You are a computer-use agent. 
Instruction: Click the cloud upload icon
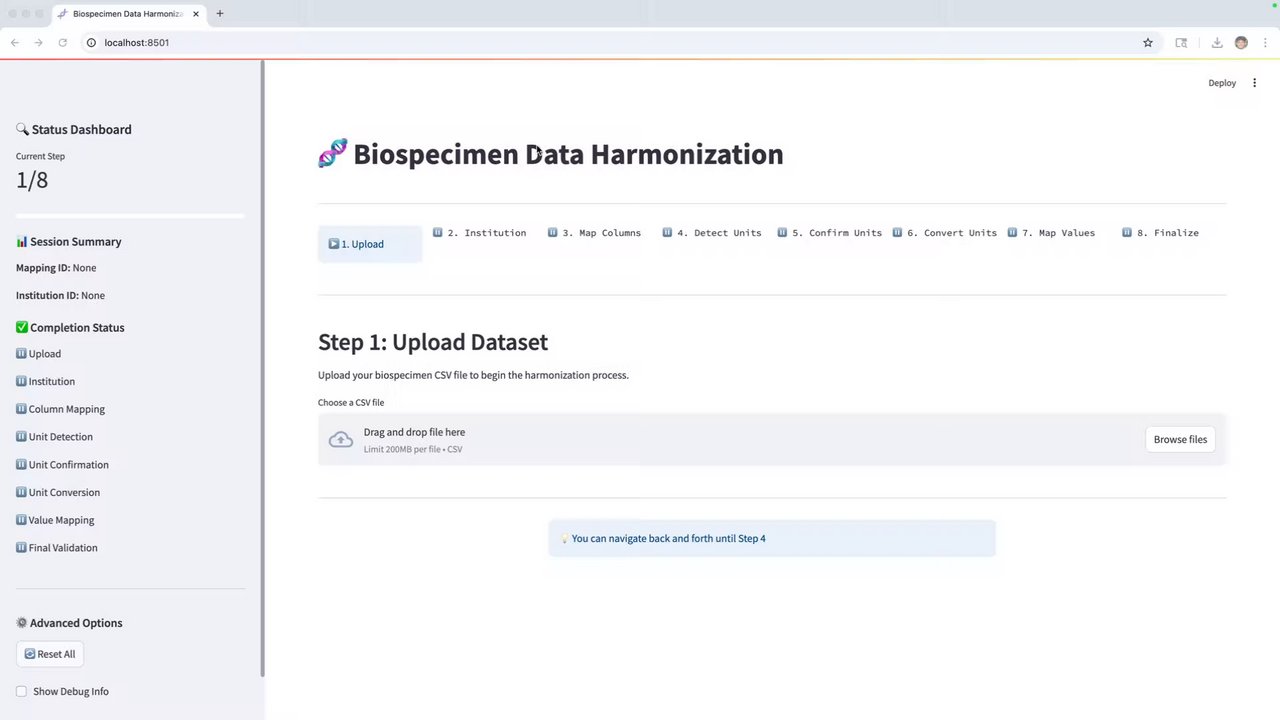point(341,440)
